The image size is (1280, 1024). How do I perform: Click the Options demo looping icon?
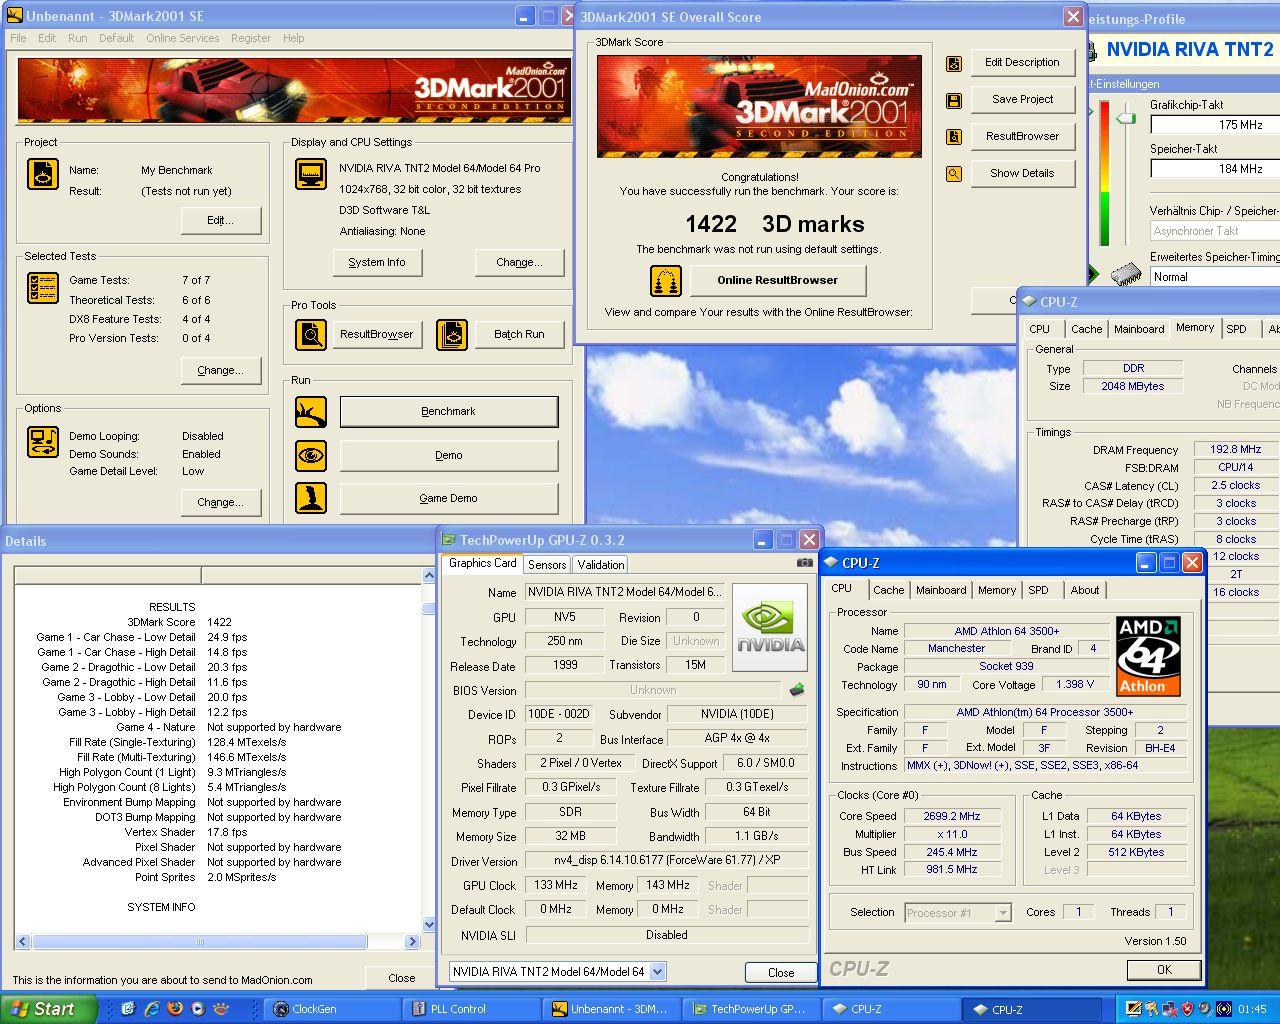click(43, 441)
